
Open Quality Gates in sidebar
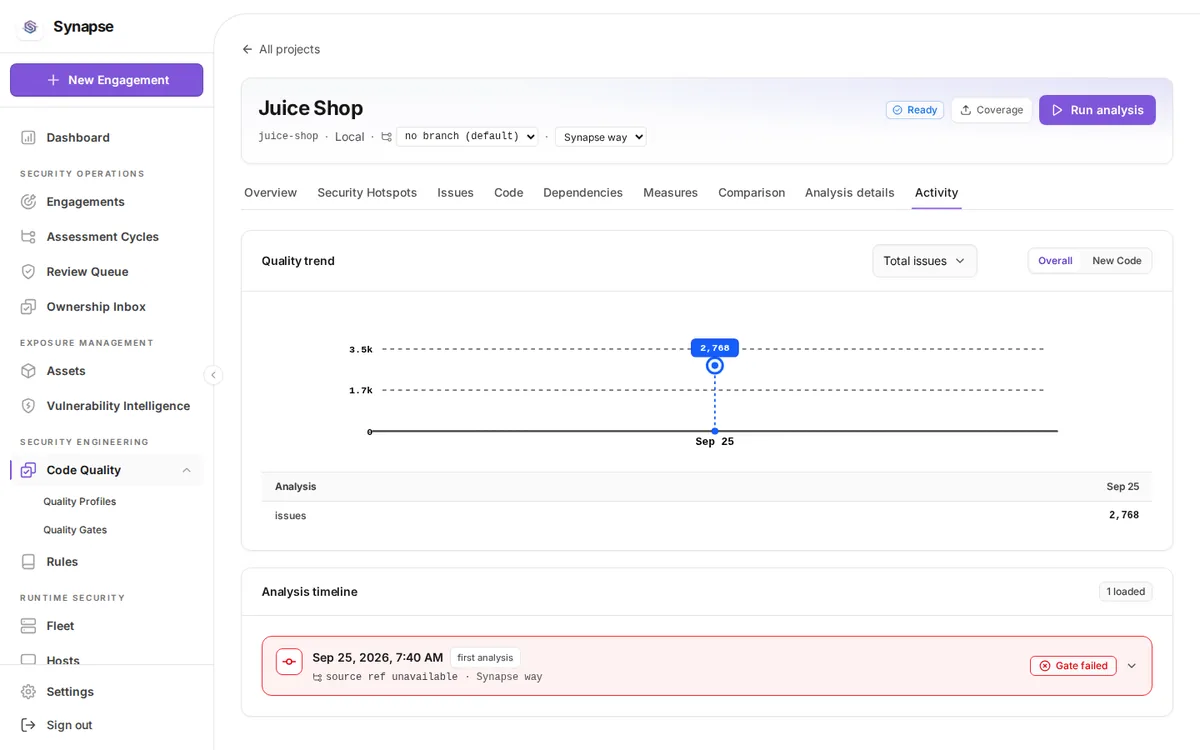[x=75, y=530]
